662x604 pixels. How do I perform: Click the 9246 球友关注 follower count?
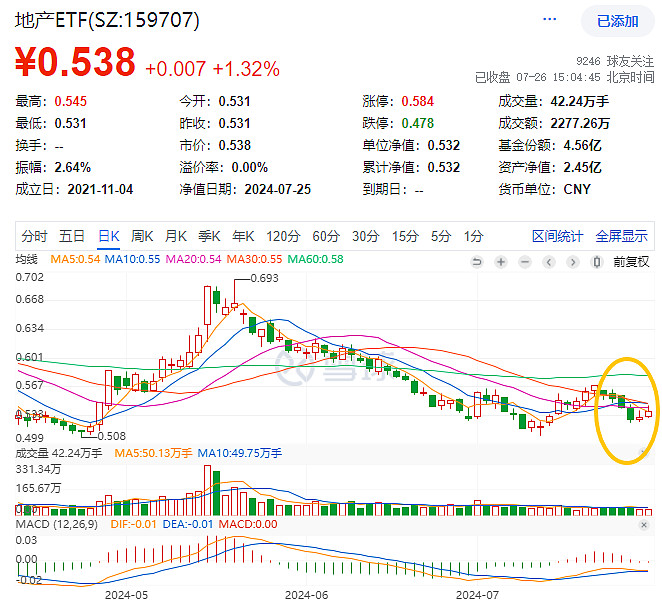[x=615, y=61]
